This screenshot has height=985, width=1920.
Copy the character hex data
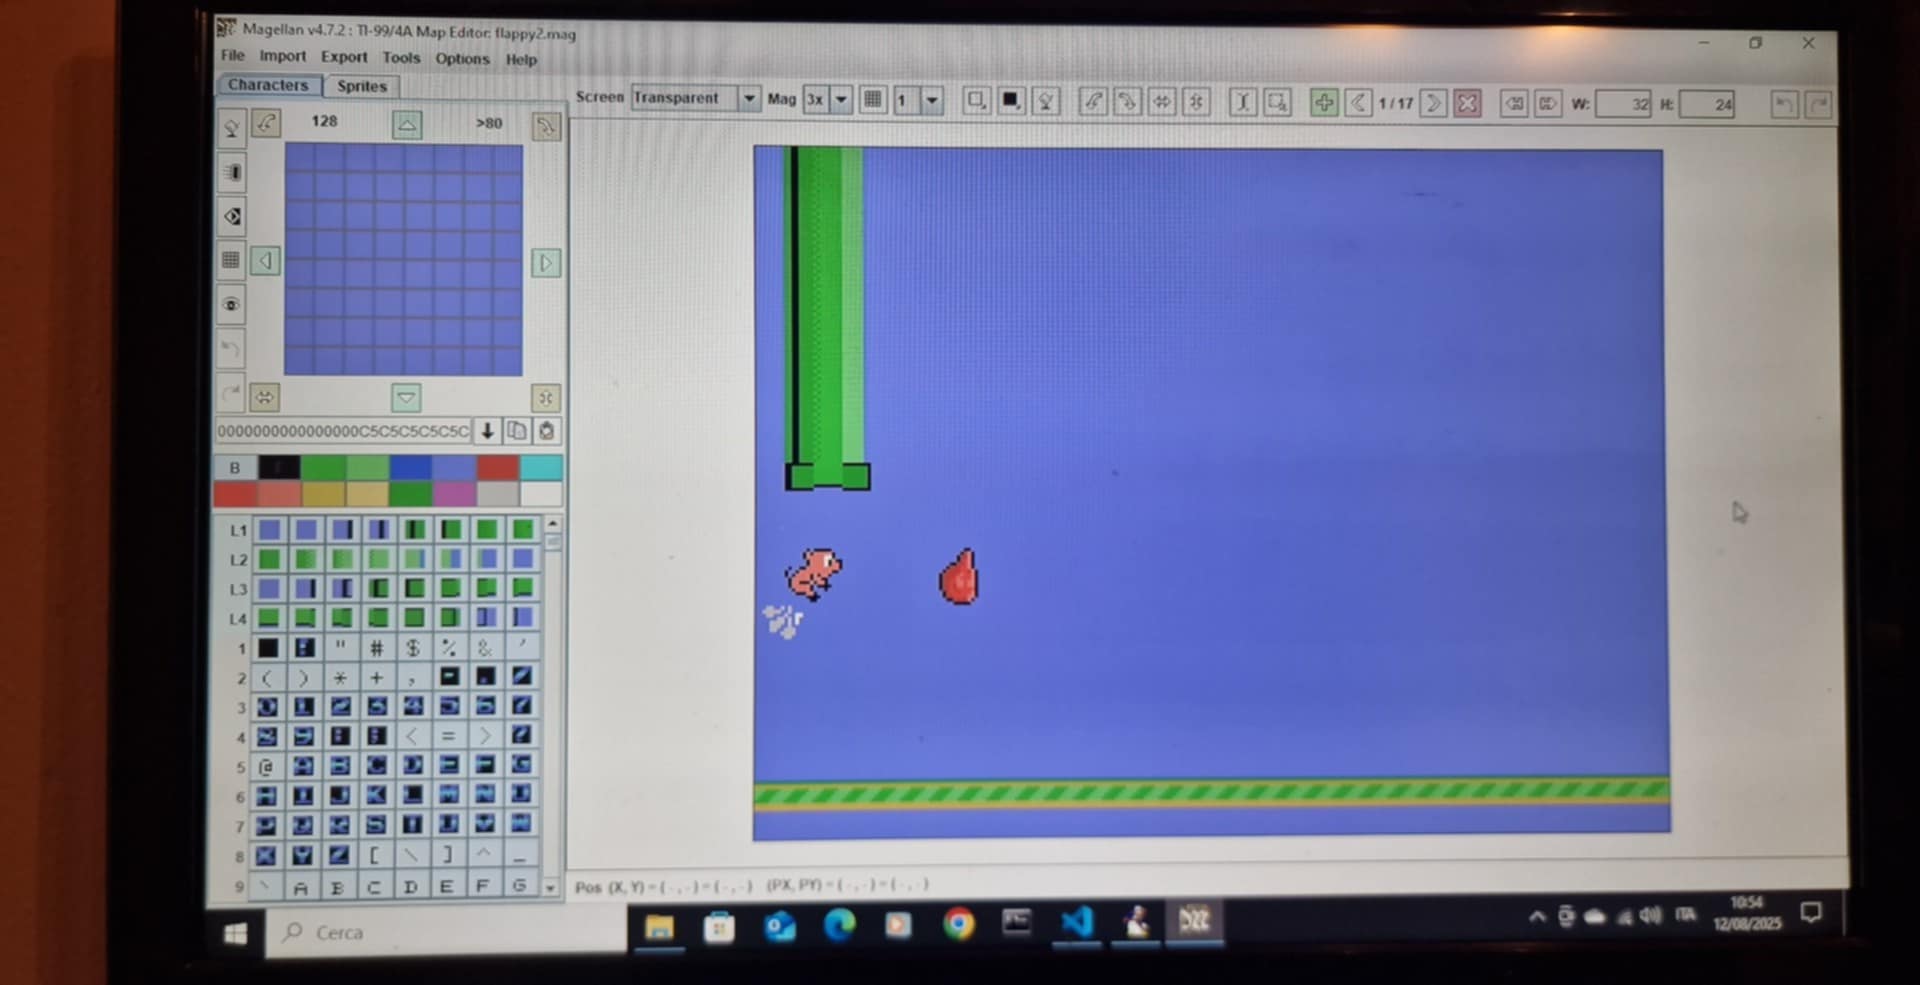[517, 431]
